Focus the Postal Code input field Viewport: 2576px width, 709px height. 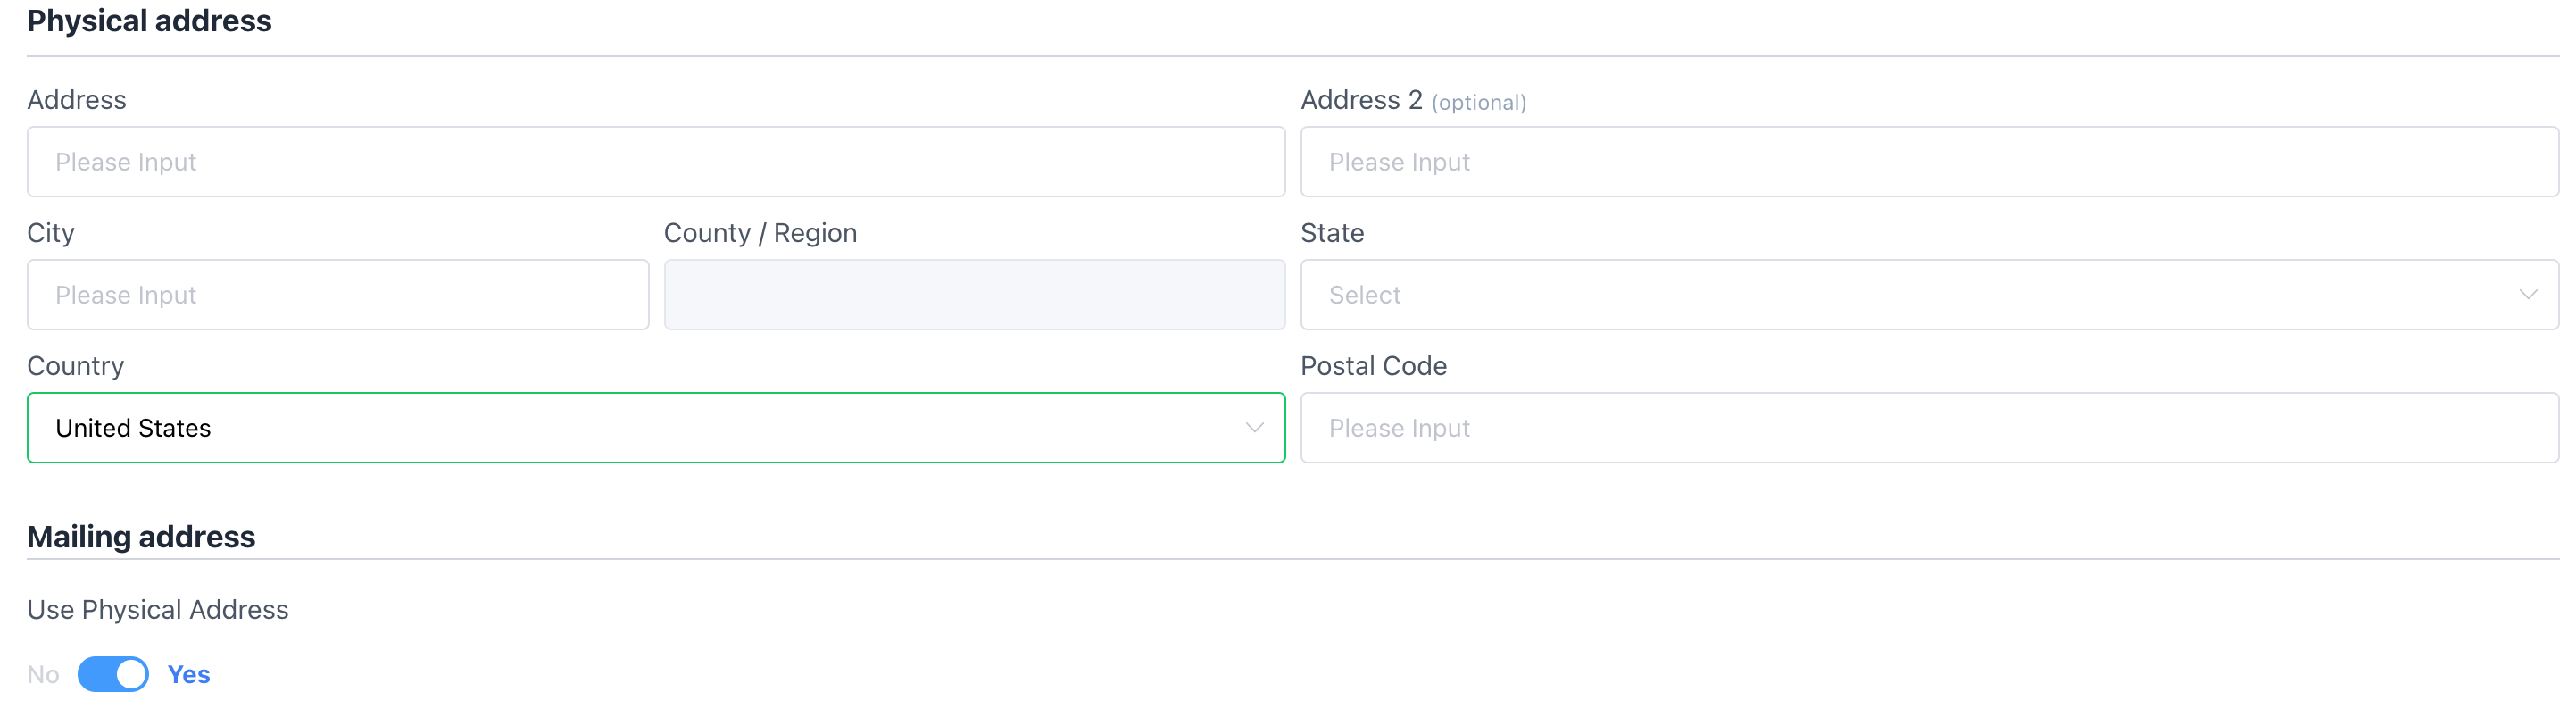(x=1928, y=428)
